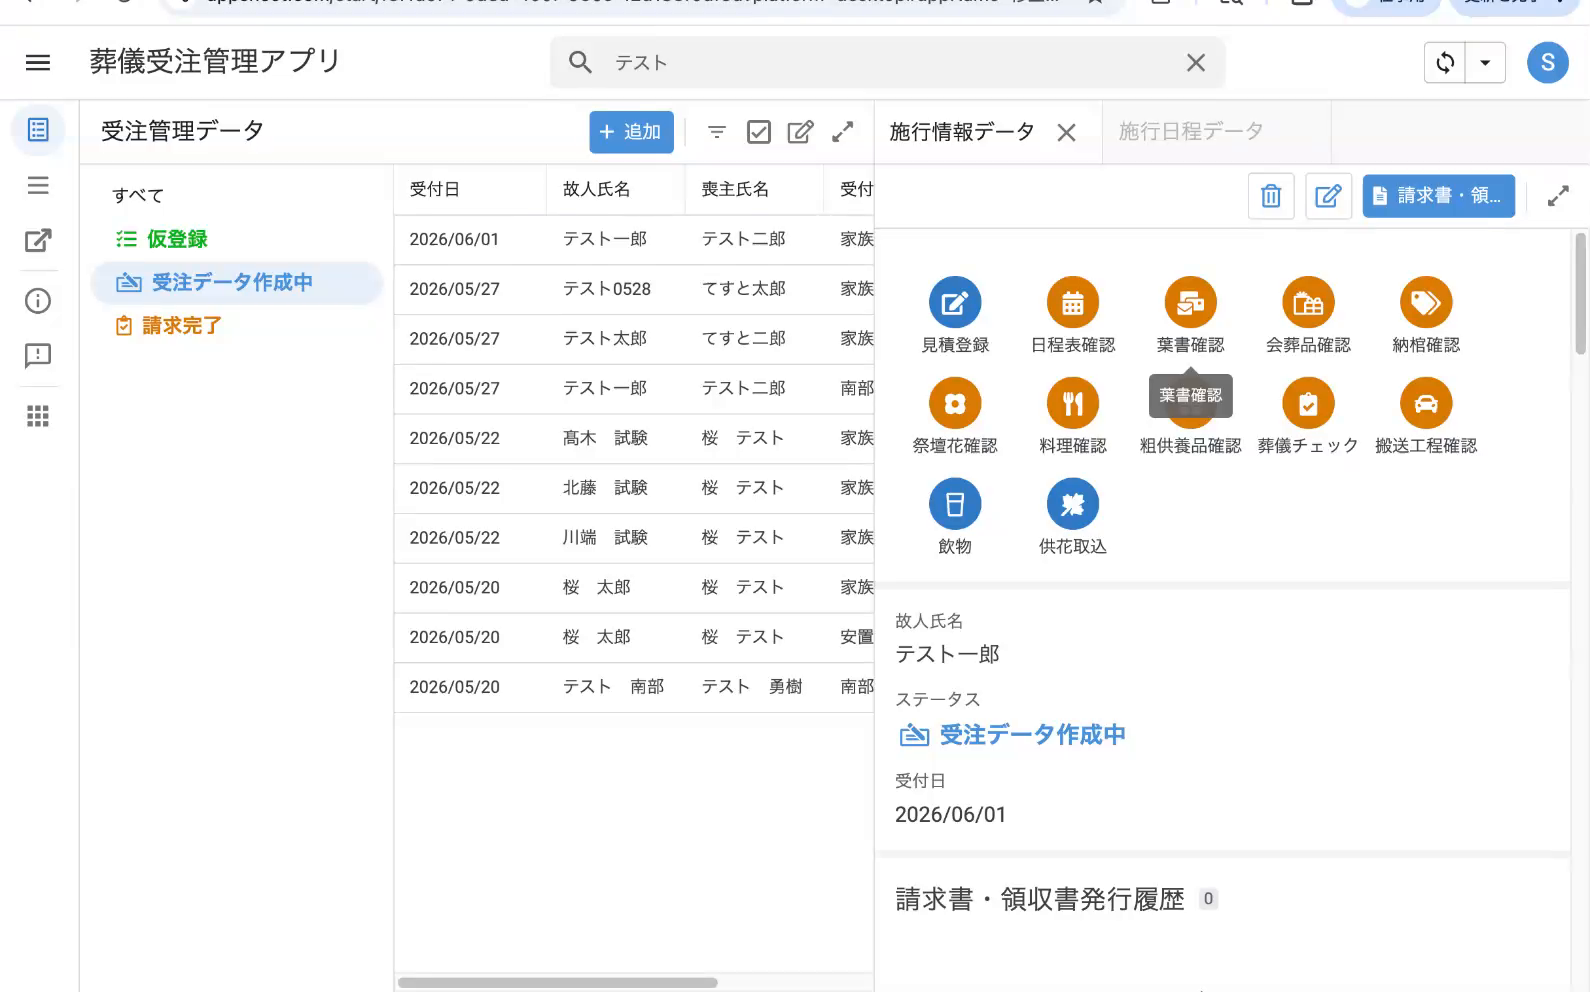The image size is (1590, 992).
Task: Open the 見積登録 action icon
Action: [x=955, y=303]
